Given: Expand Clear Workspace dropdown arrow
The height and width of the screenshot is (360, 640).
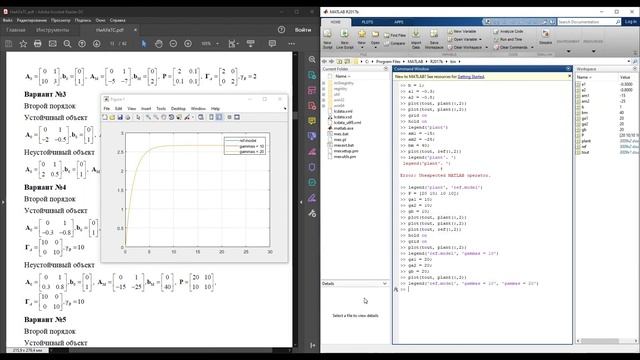Looking at the screenshot, I should click(x=487, y=47).
